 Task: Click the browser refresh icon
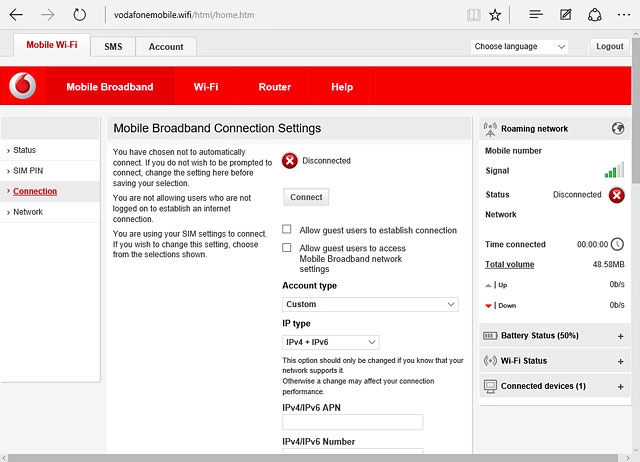[80, 15]
